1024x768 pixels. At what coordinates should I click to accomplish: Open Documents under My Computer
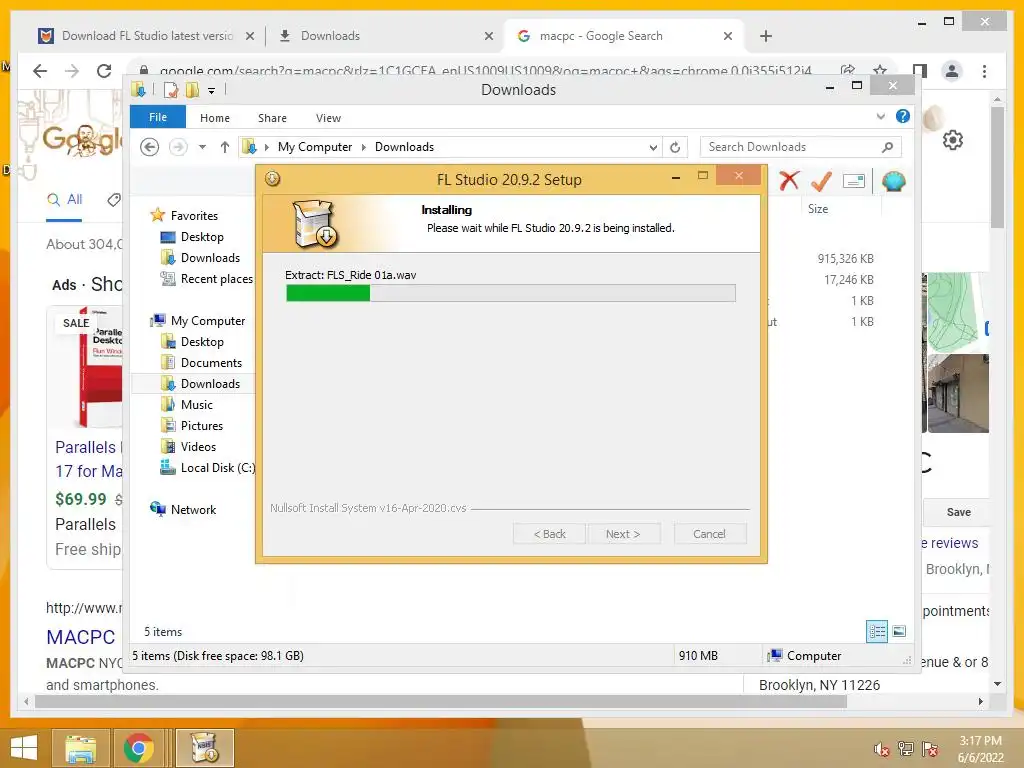click(211, 362)
